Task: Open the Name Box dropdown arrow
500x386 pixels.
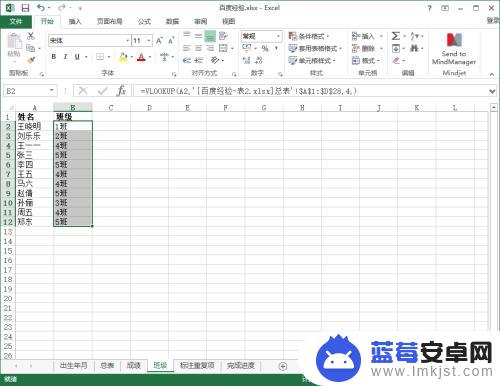Action: point(52,91)
